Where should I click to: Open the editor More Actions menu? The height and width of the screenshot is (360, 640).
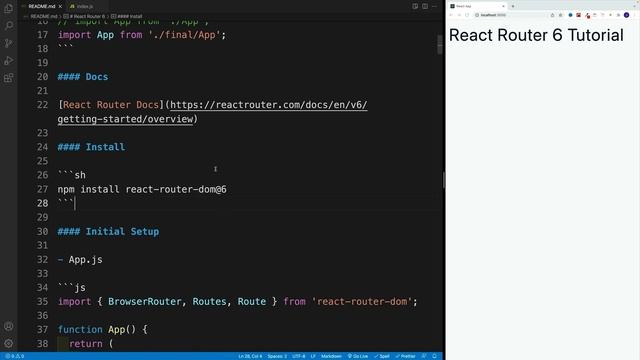(x=434, y=6)
